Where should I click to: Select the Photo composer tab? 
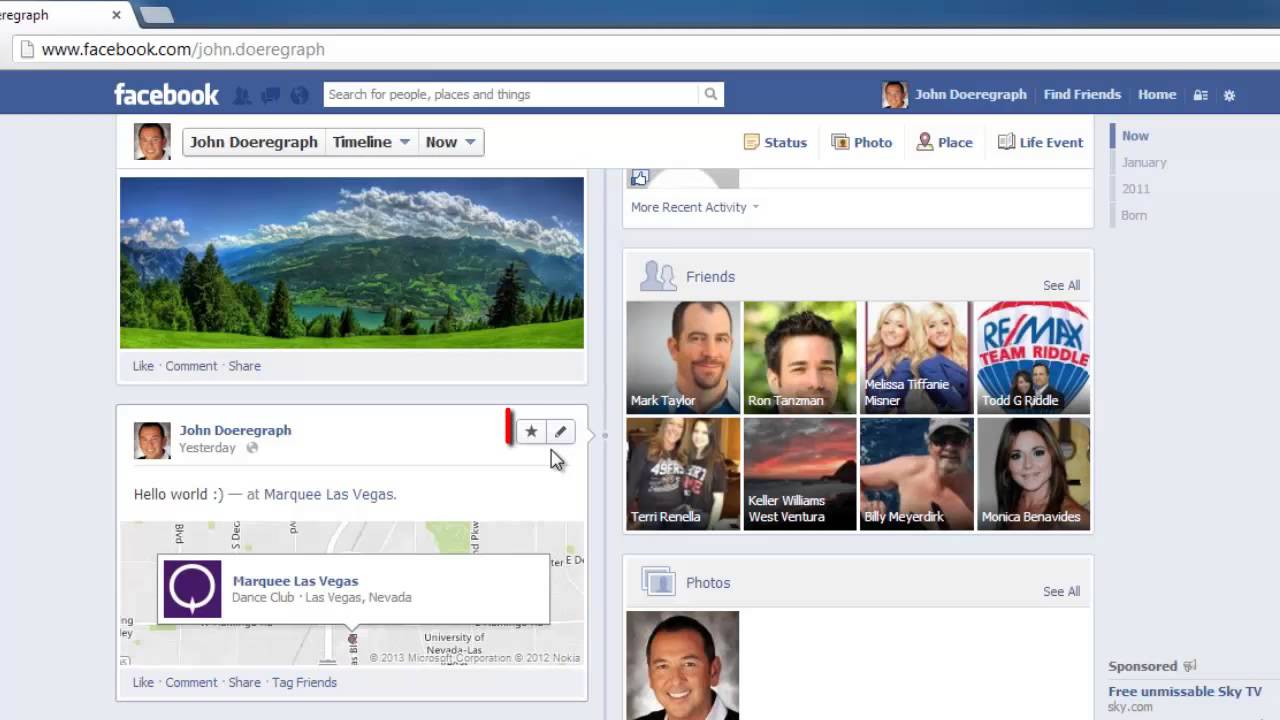(x=862, y=142)
